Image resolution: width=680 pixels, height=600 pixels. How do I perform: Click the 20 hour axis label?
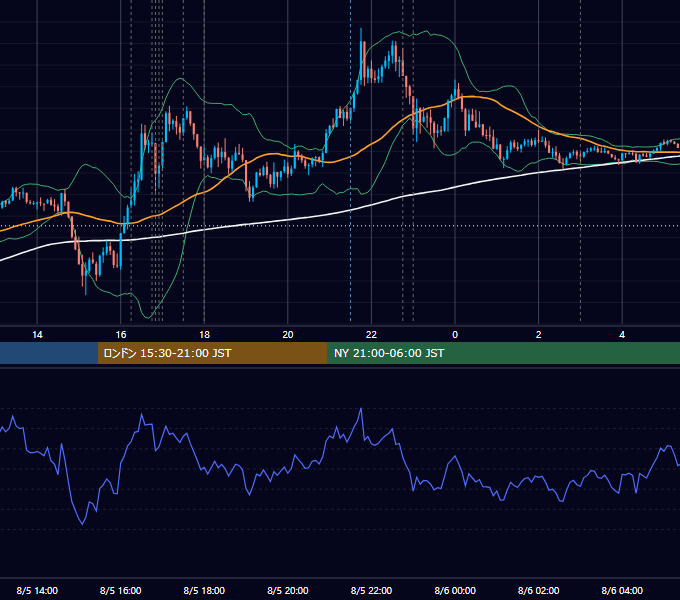pyautogui.click(x=288, y=335)
